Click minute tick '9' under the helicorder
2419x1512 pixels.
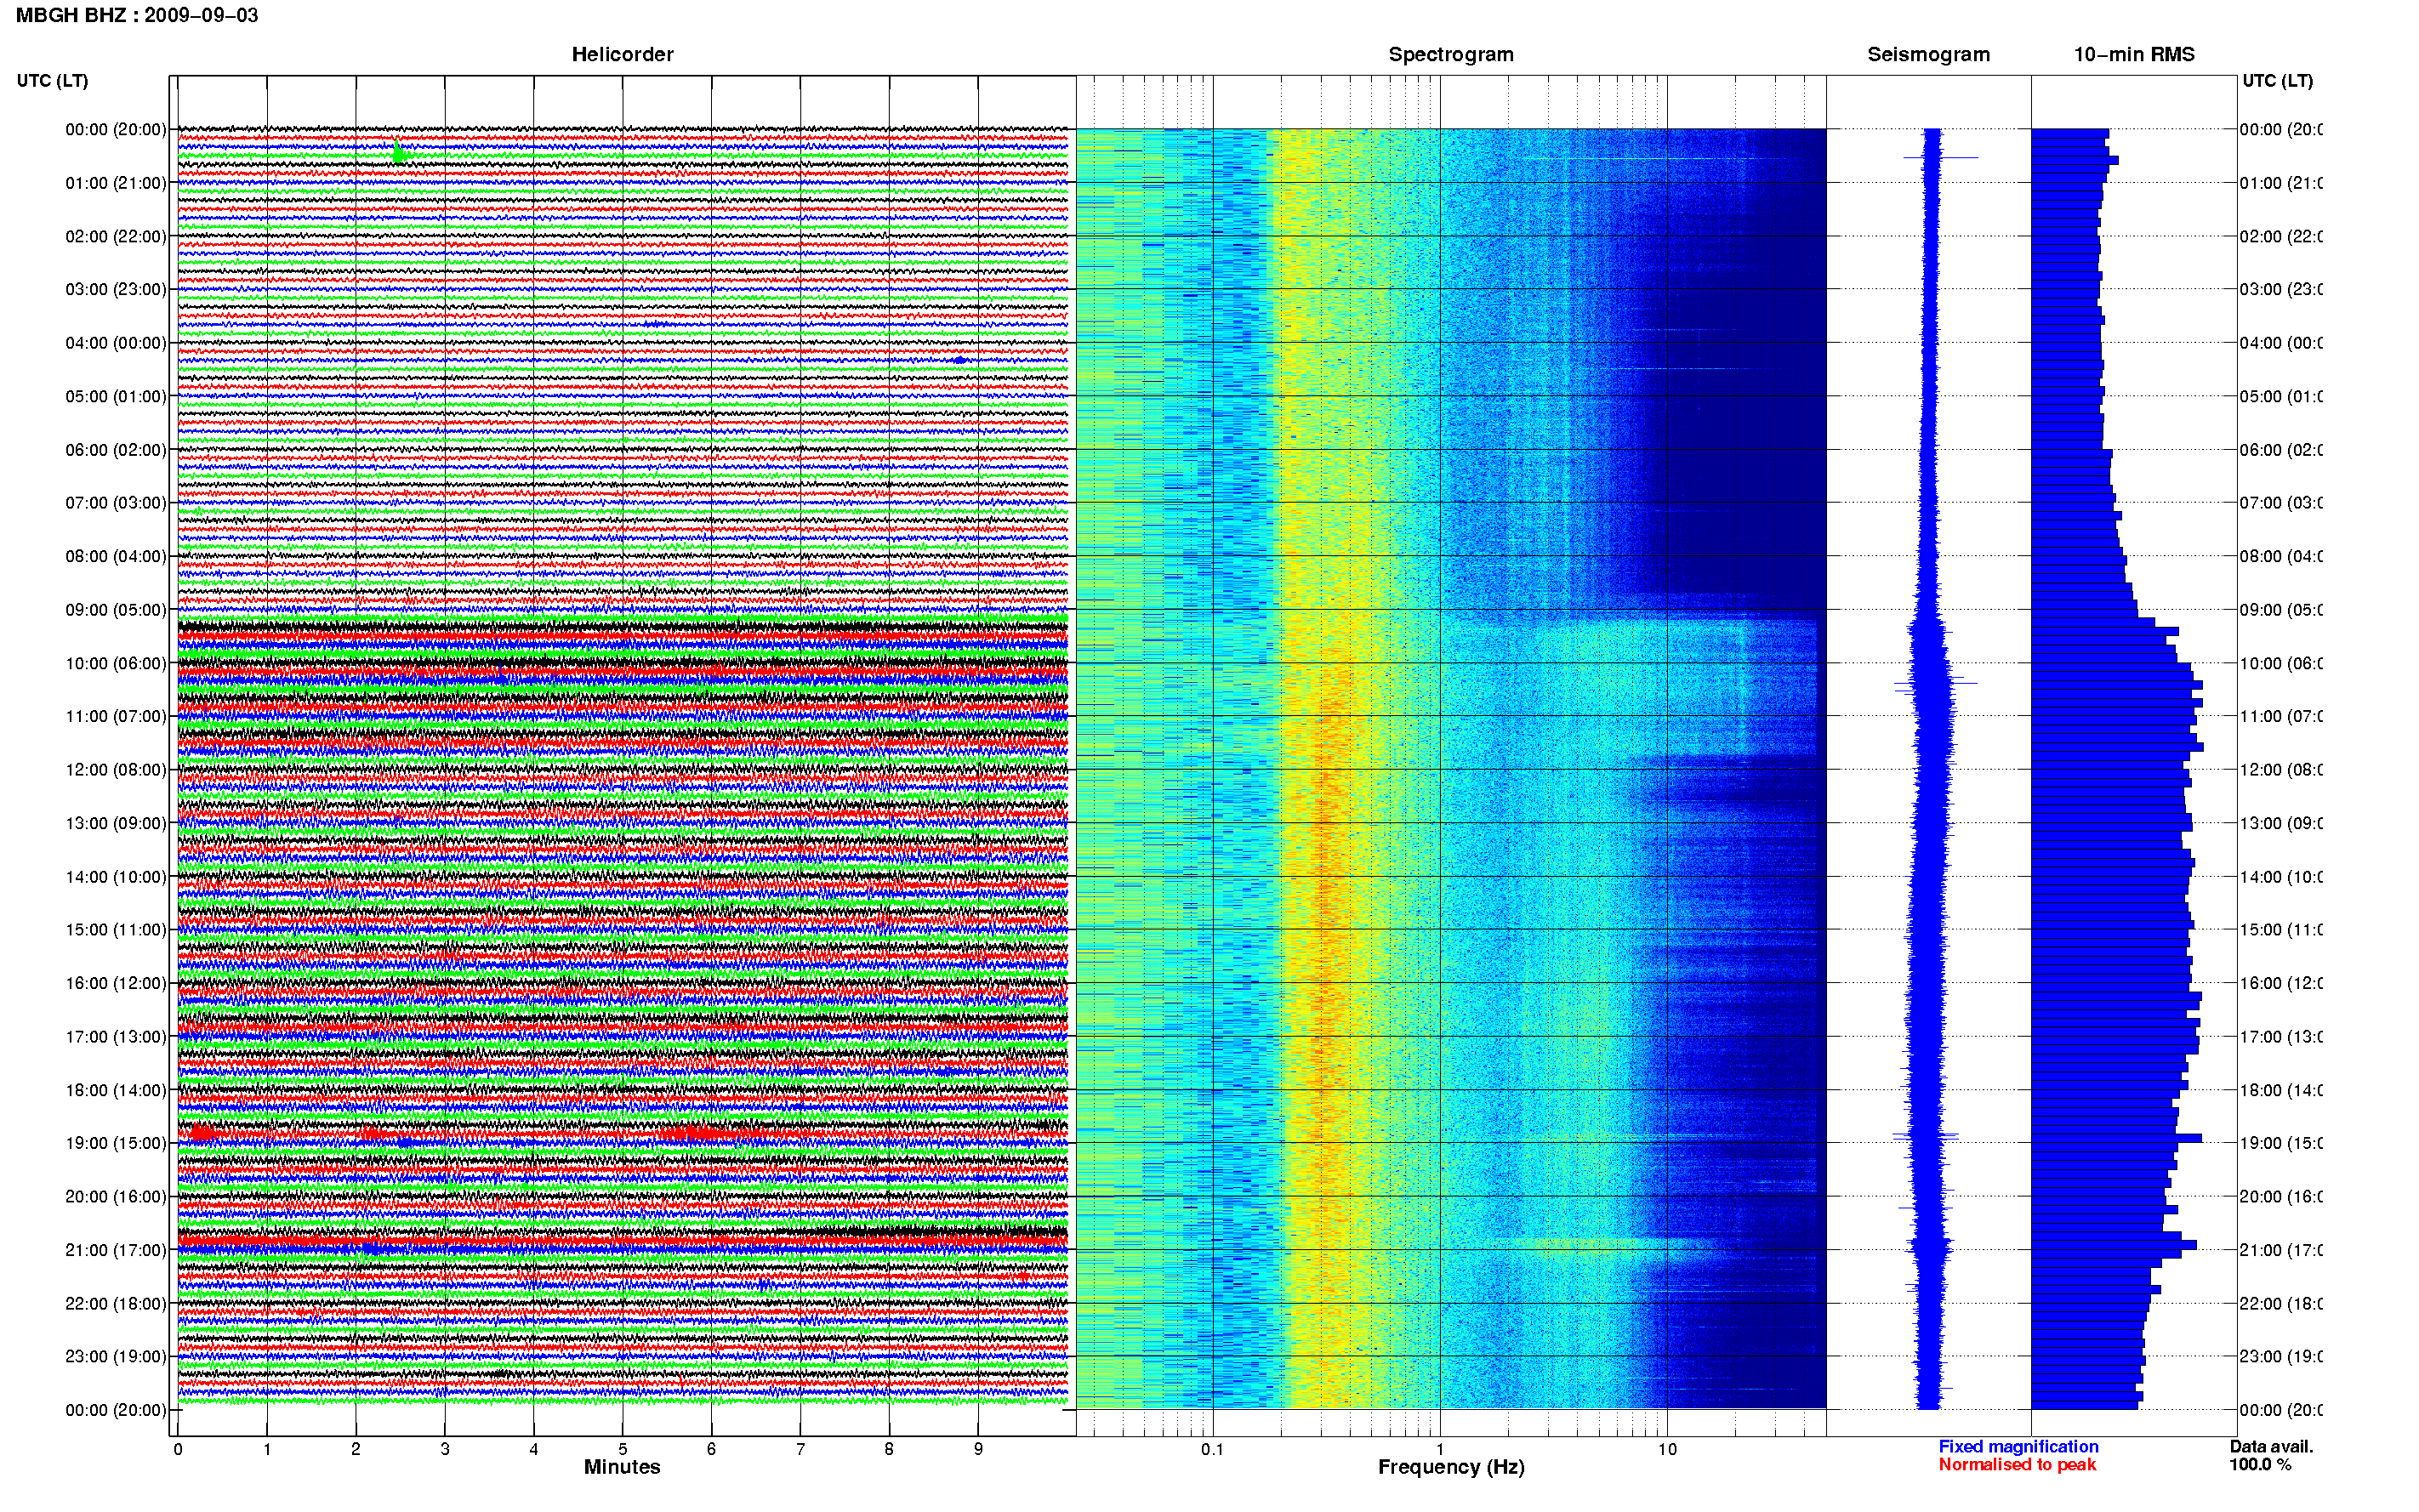(978, 1449)
